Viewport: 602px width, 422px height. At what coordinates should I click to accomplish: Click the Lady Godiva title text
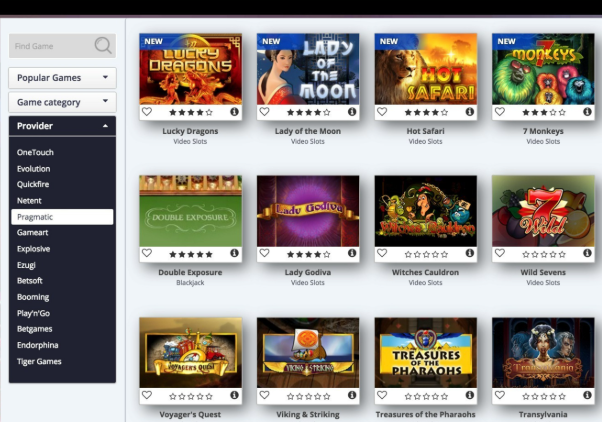click(x=308, y=272)
